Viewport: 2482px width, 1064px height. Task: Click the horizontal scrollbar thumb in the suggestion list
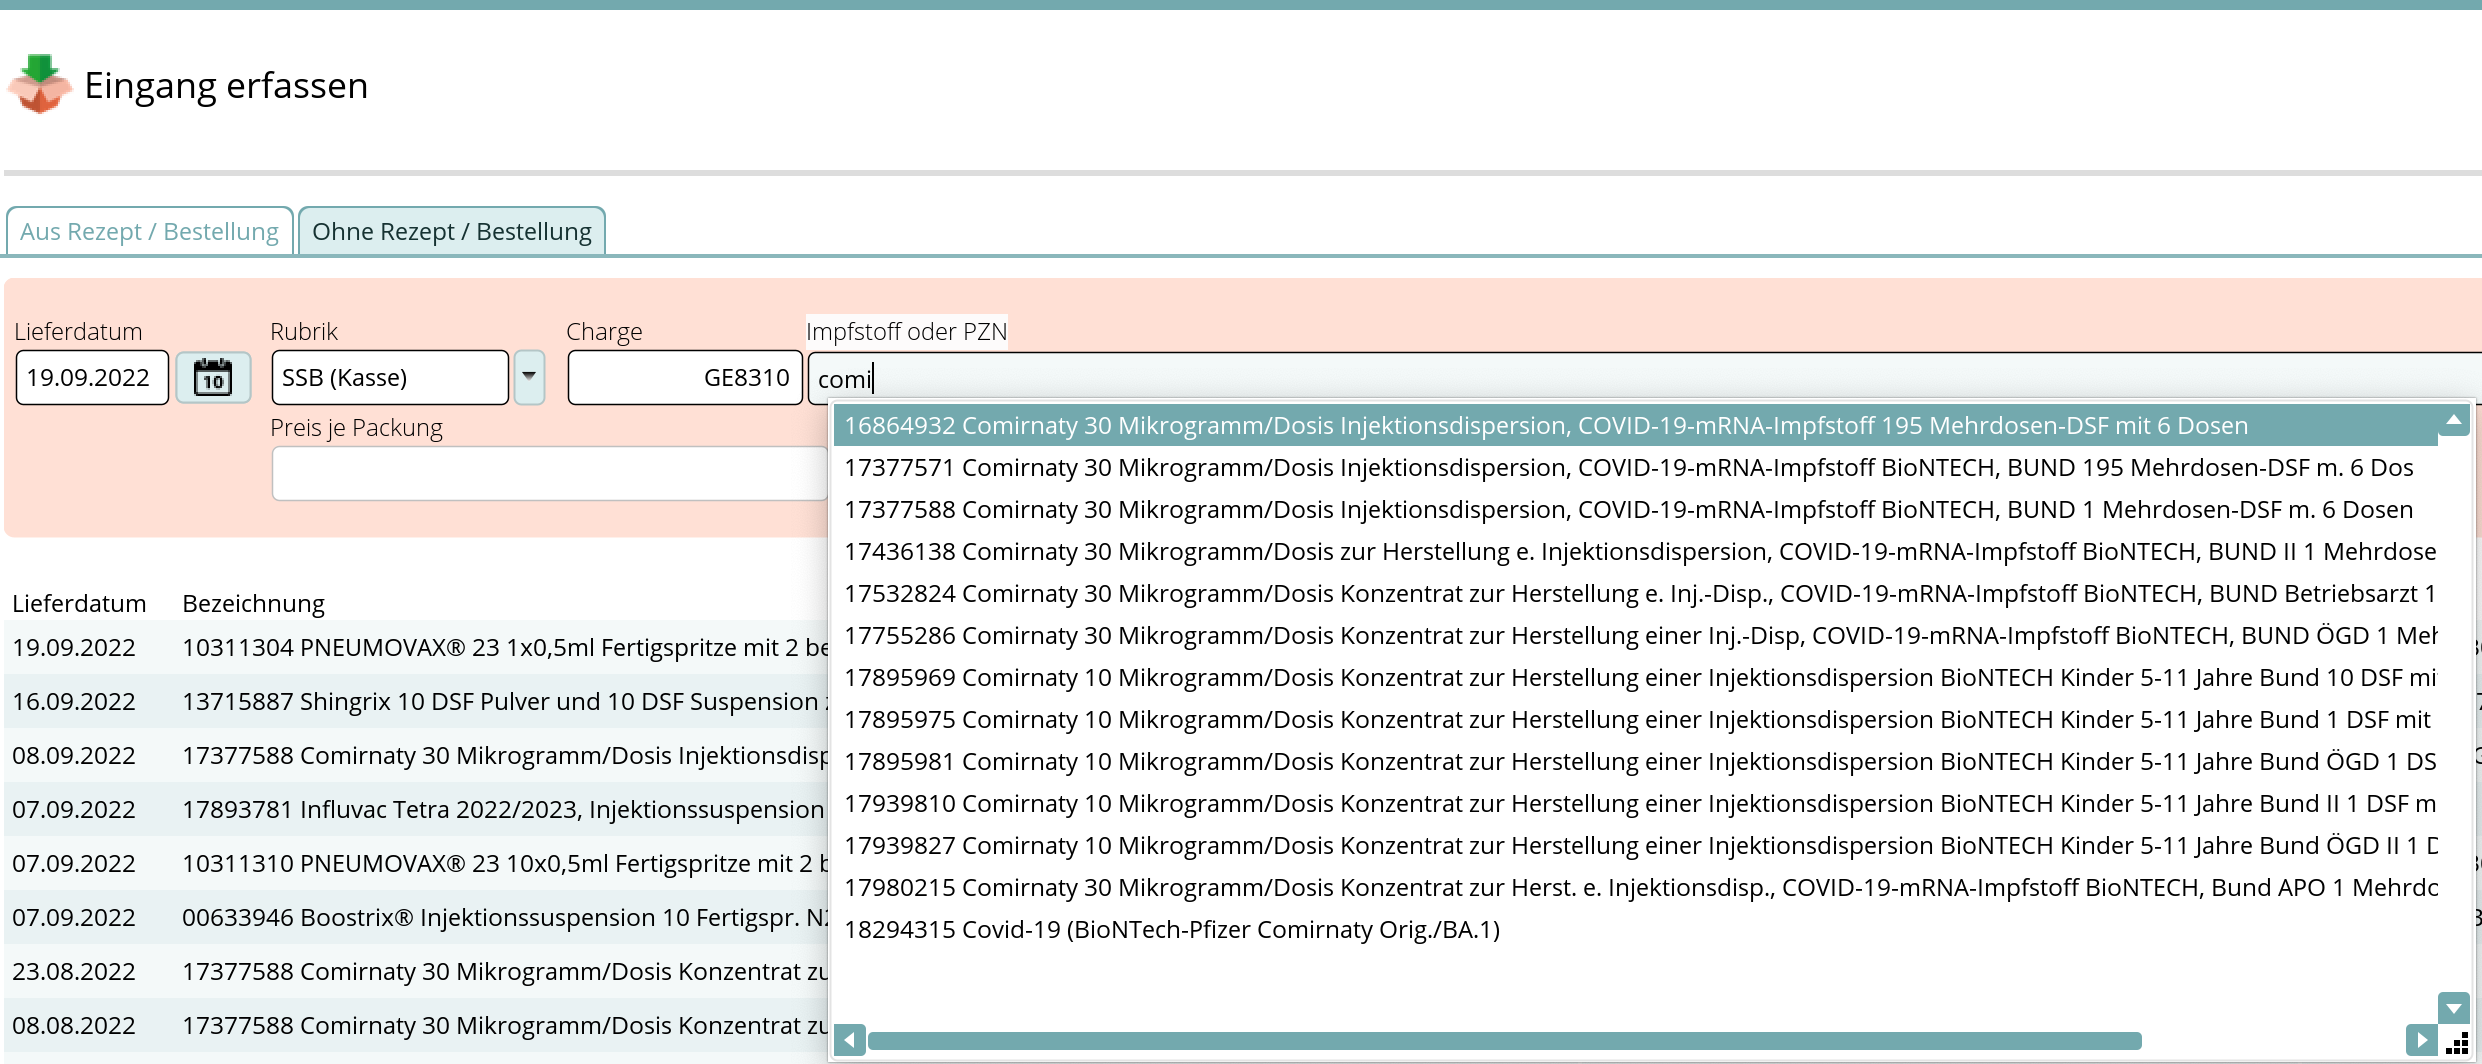pos(1505,1041)
